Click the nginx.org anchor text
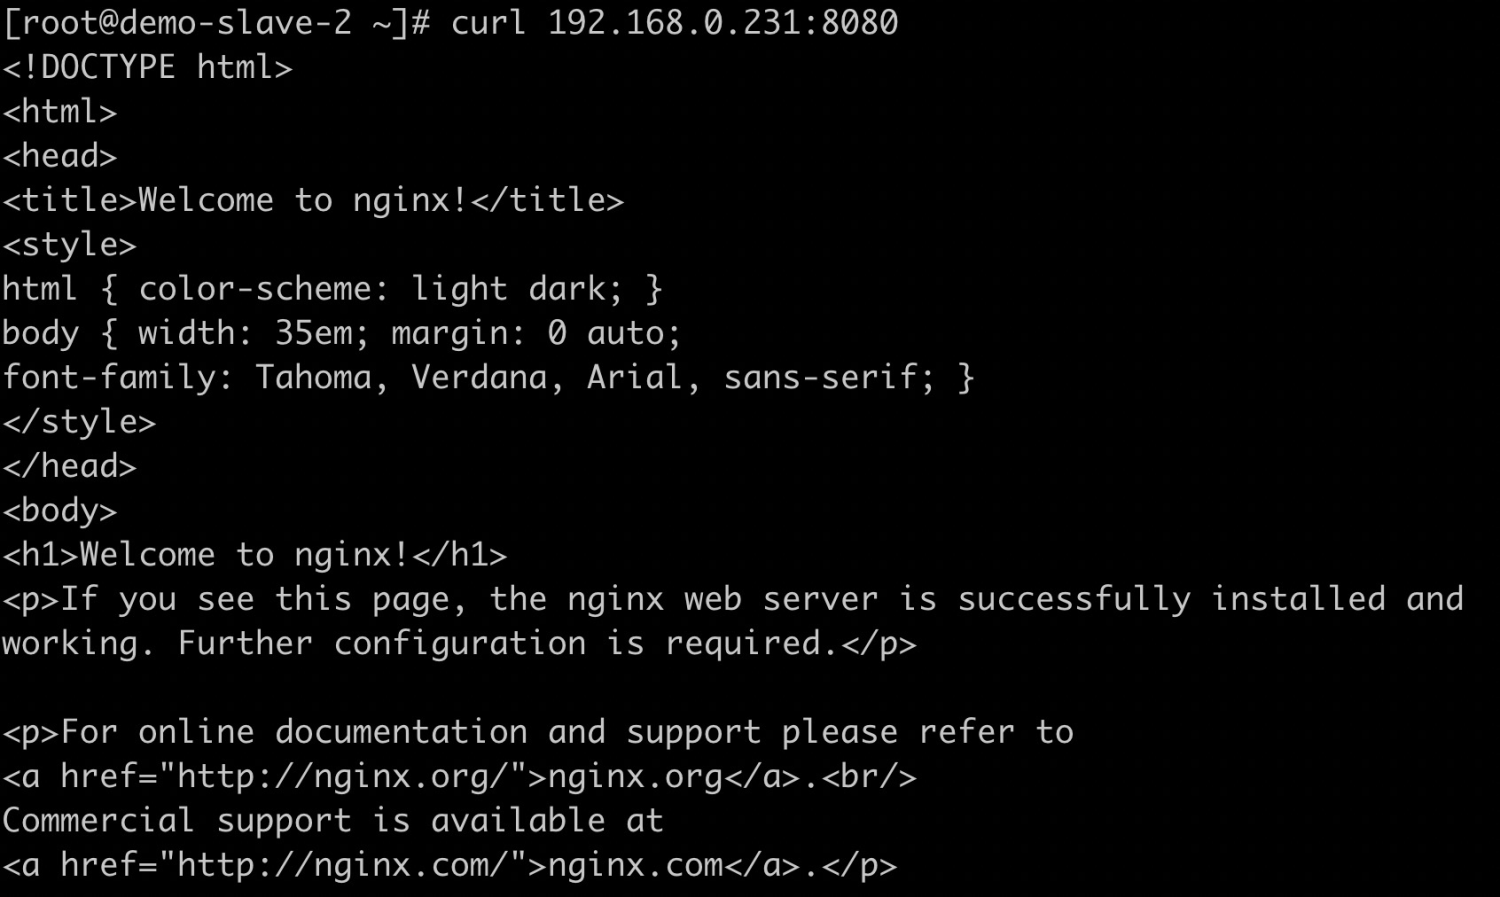Viewport: 1500px width, 897px height. click(x=635, y=777)
